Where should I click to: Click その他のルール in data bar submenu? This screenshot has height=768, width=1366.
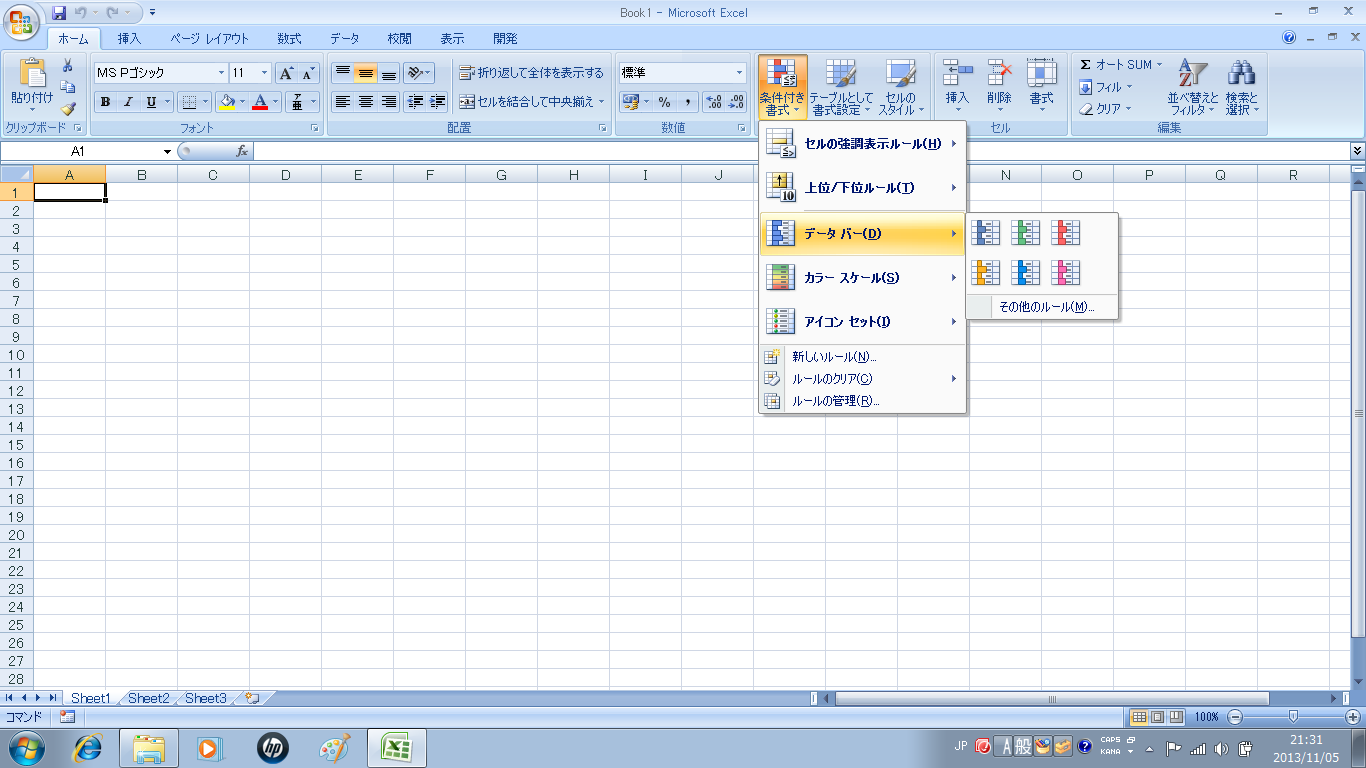pyautogui.click(x=1046, y=307)
